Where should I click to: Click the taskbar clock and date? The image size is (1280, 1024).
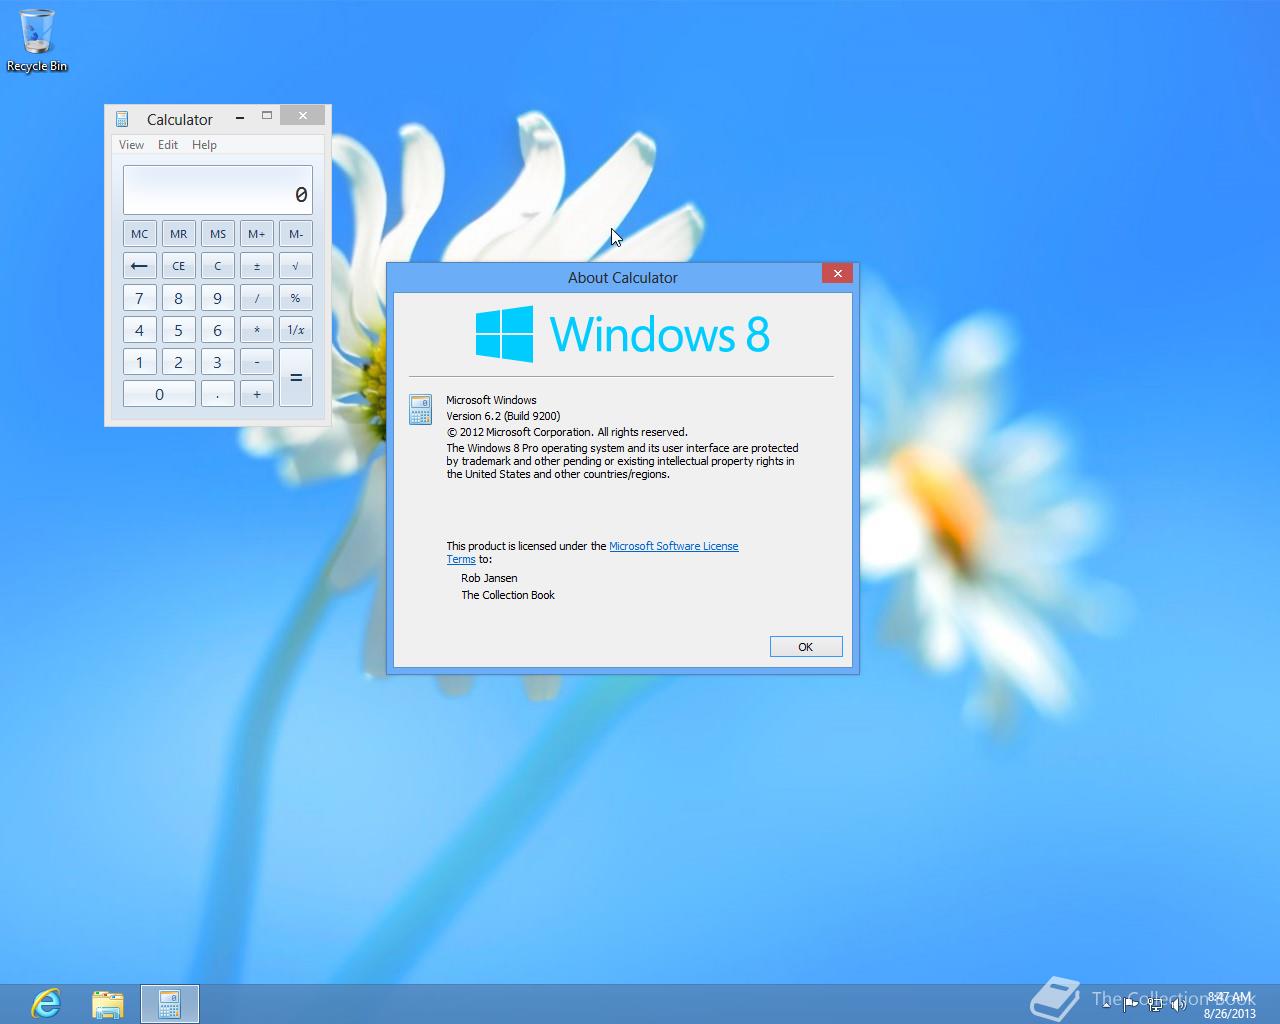[1229, 1005]
